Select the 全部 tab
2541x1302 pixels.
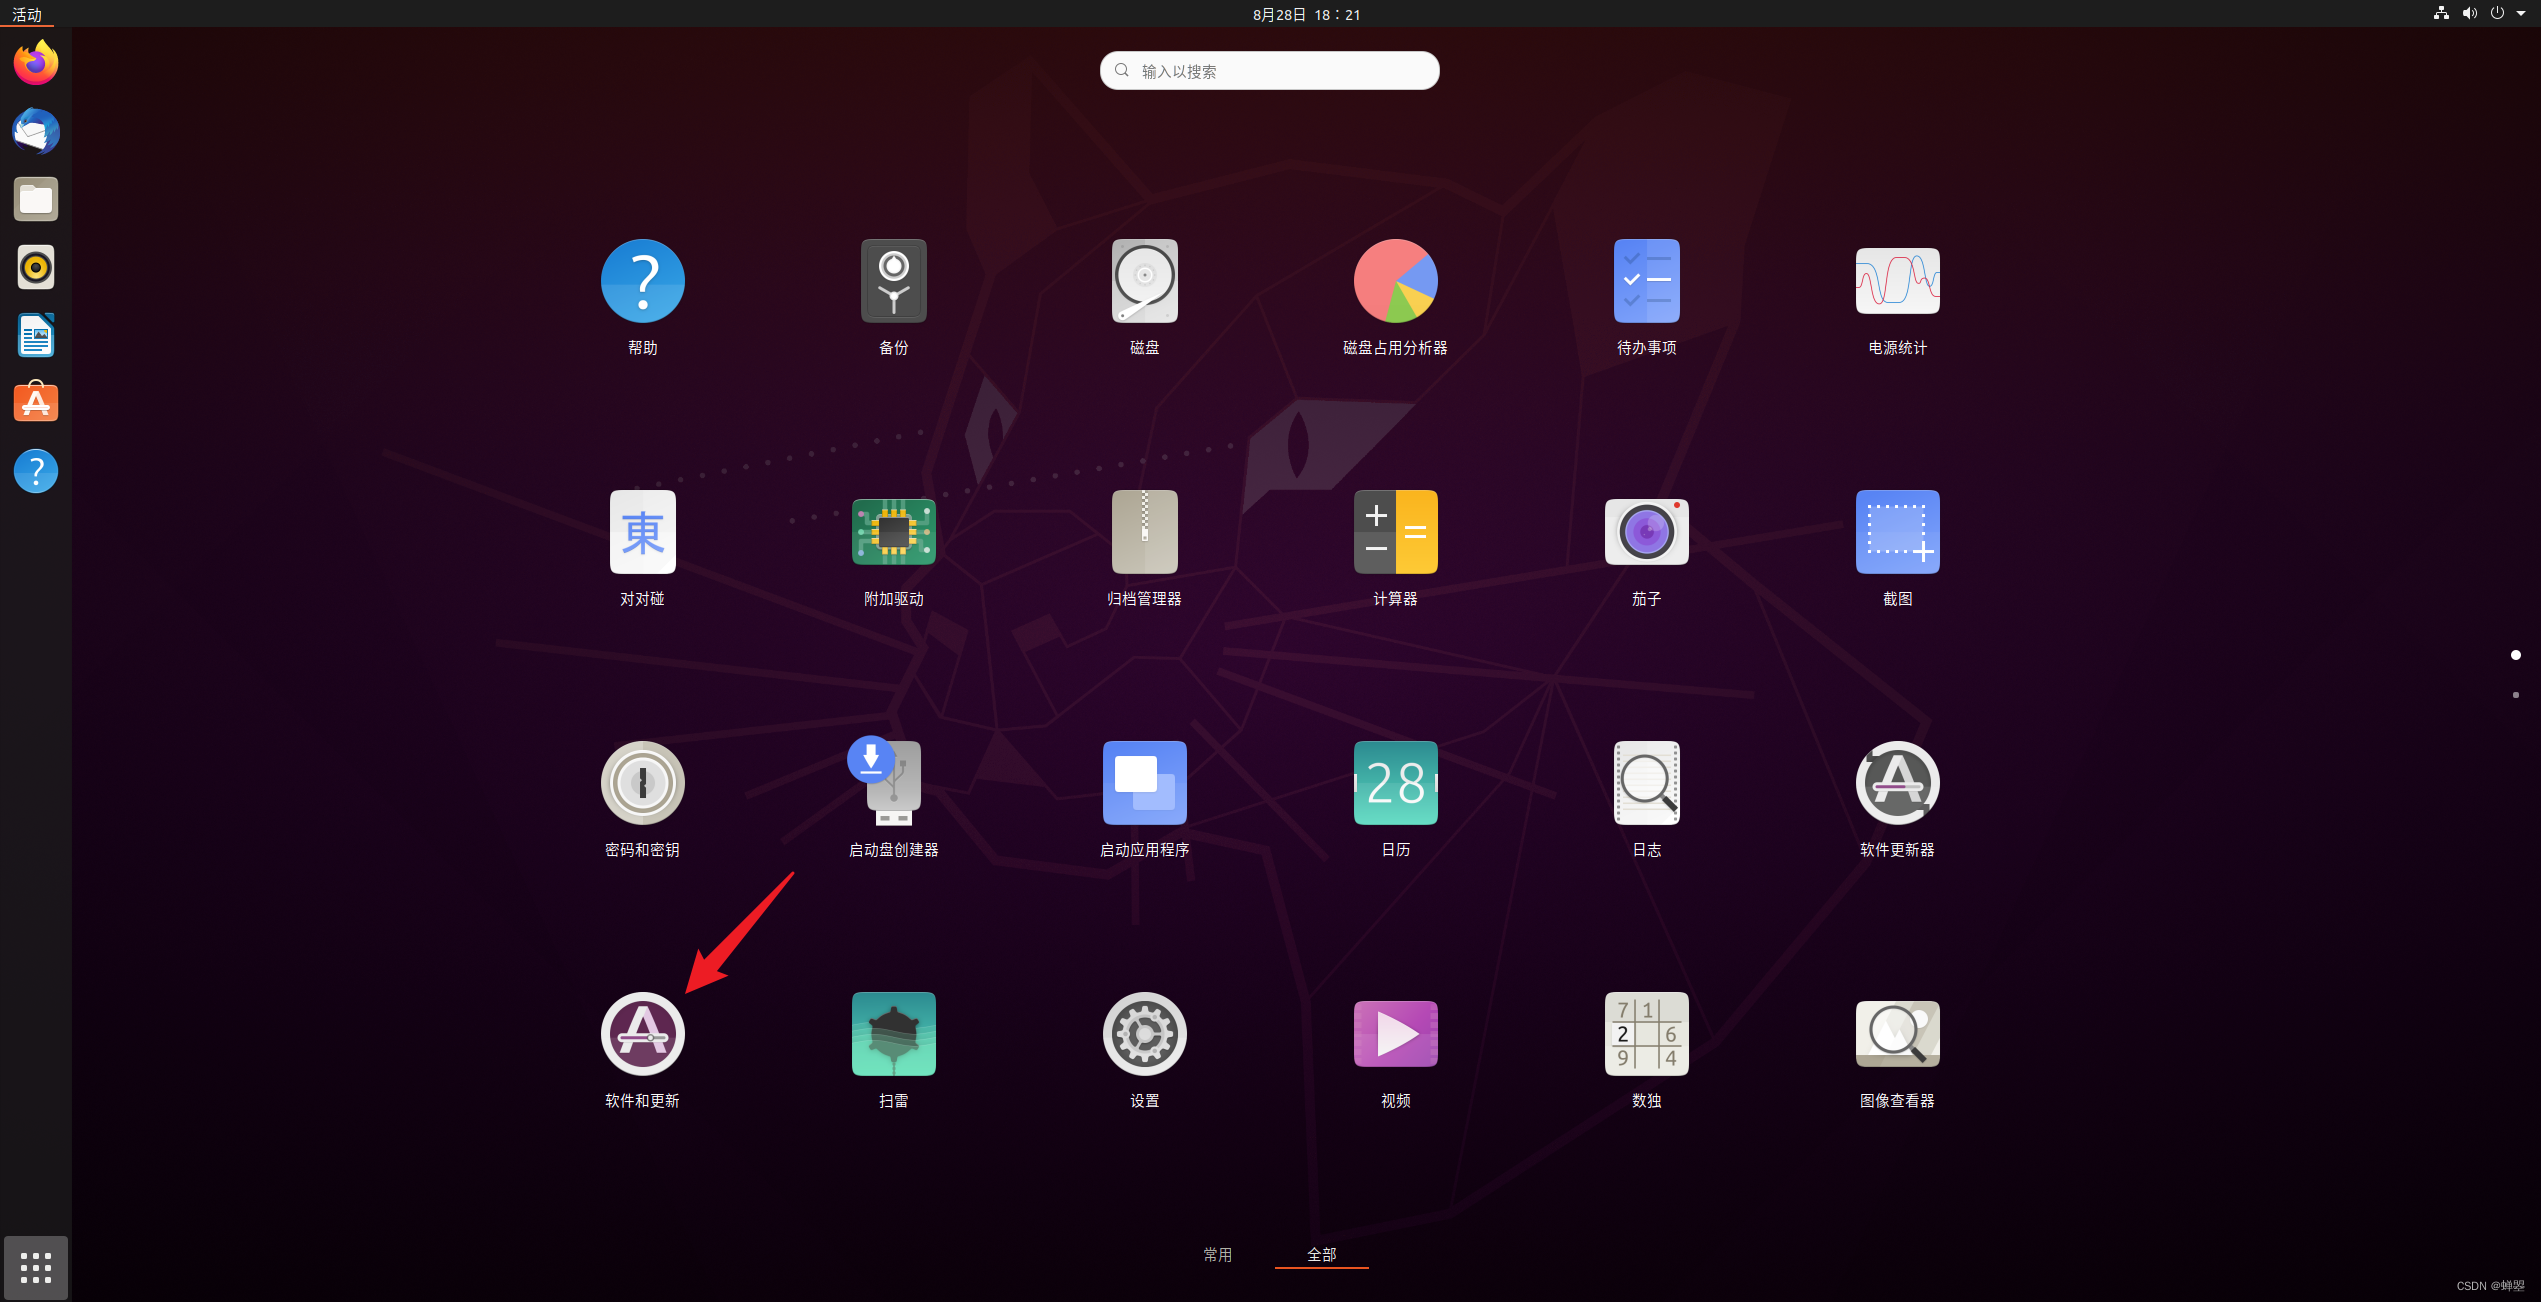[1321, 1252]
